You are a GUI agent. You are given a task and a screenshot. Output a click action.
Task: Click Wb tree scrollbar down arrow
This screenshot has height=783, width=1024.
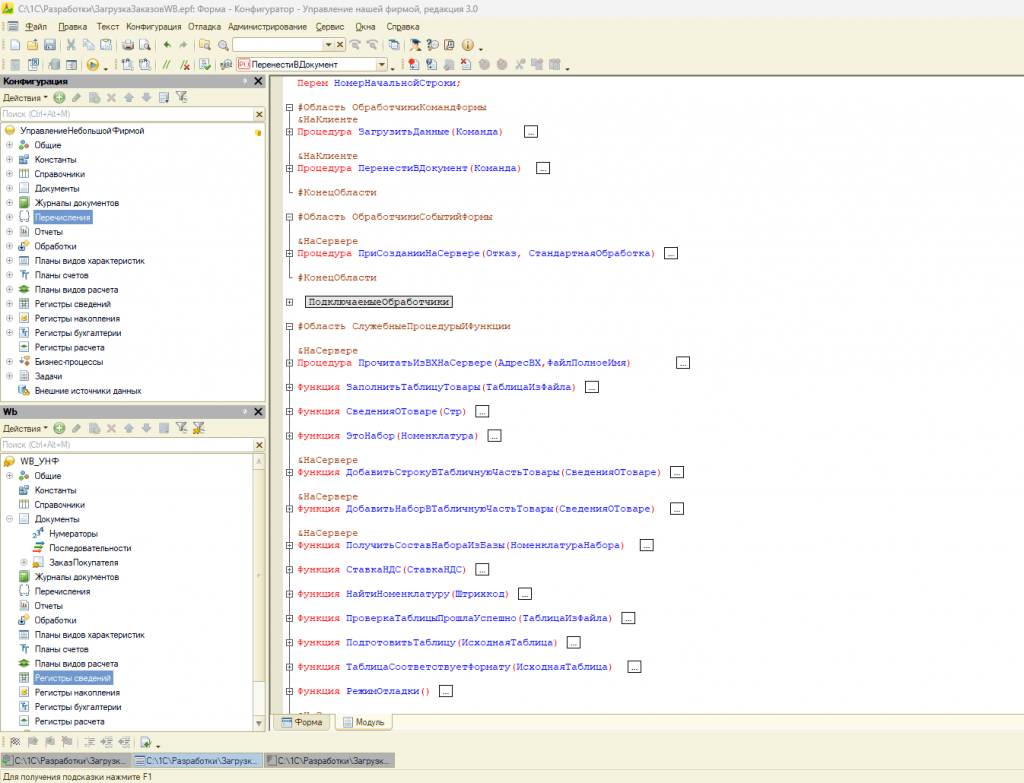tap(259, 724)
